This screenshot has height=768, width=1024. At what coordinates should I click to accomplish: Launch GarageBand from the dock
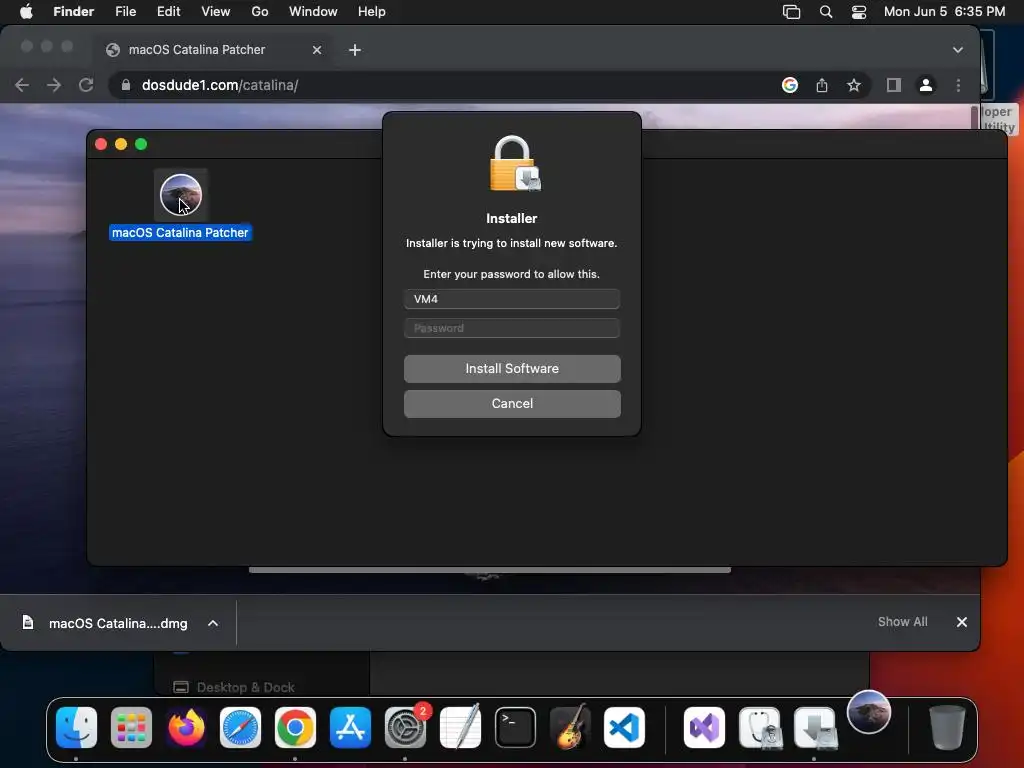(x=570, y=727)
